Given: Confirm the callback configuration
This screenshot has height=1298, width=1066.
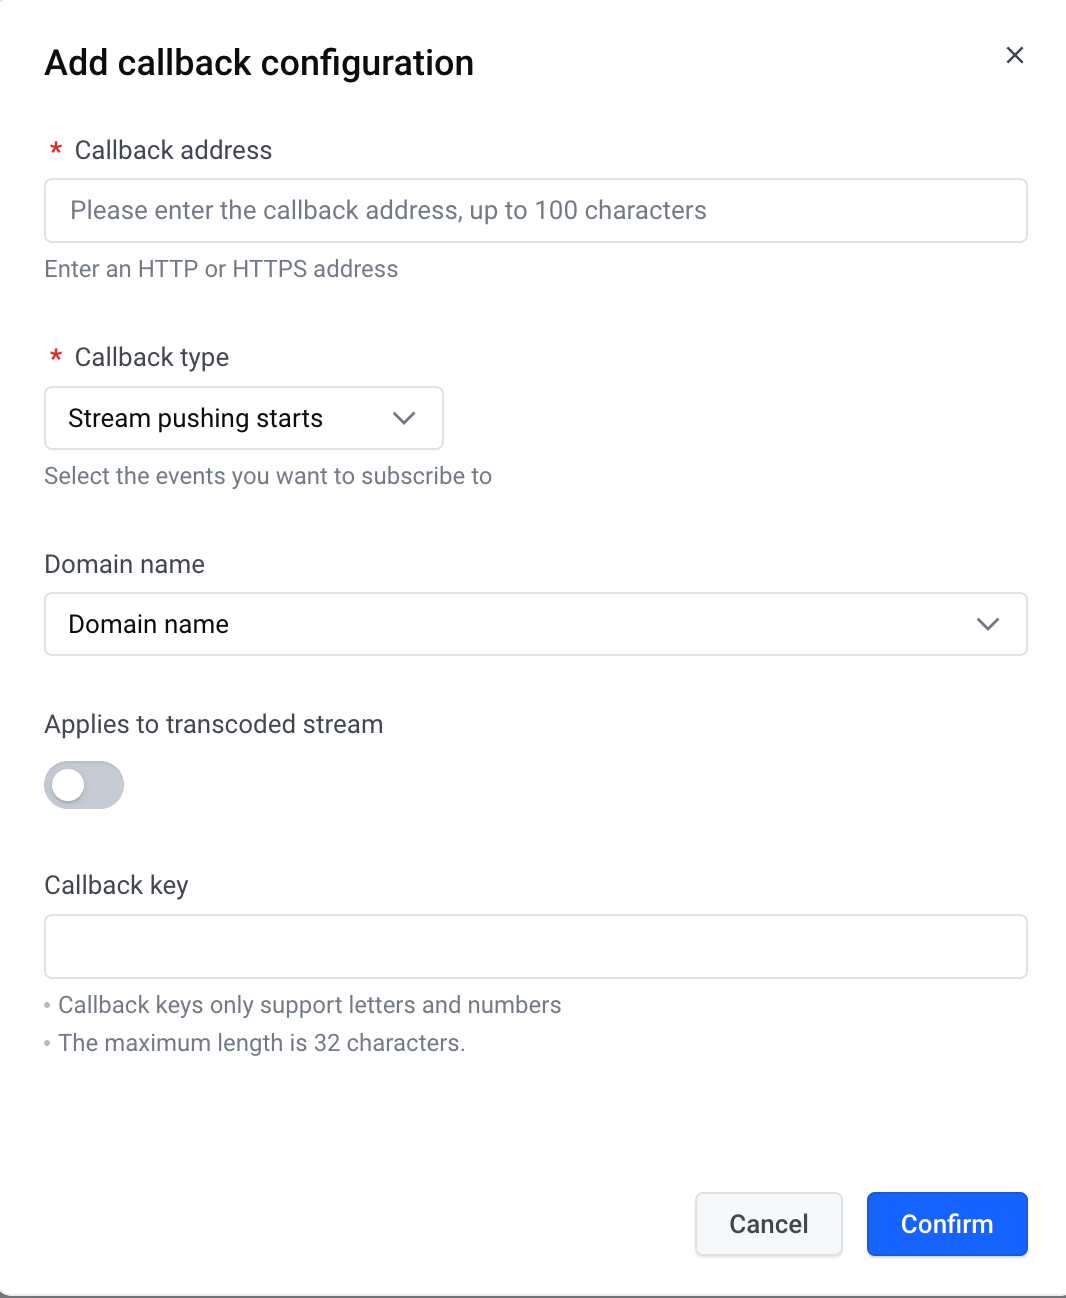Looking at the screenshot, I should [x=946, y=1224].
